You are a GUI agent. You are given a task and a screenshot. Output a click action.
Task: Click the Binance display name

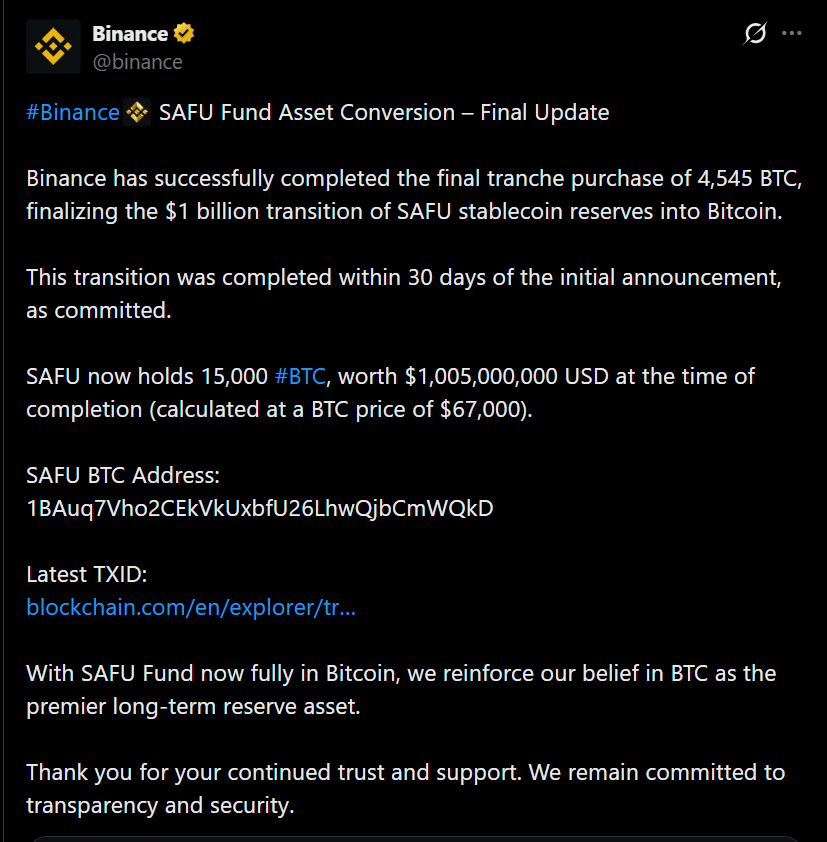[x=130, y=34]
